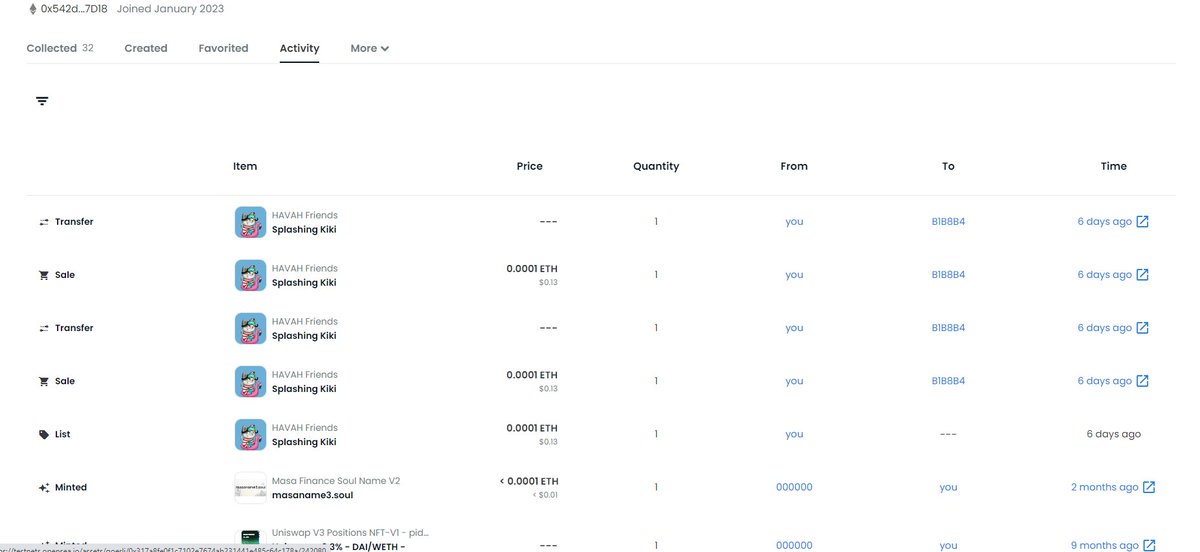1200x552 pixels.
Task: Open external link icon in first Sale row
Action: (1143, 274)
